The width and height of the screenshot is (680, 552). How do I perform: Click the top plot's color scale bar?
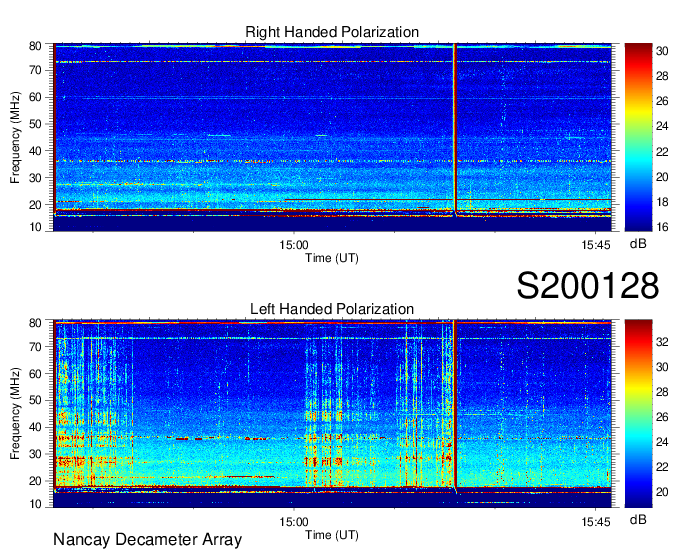click(638, 137)
